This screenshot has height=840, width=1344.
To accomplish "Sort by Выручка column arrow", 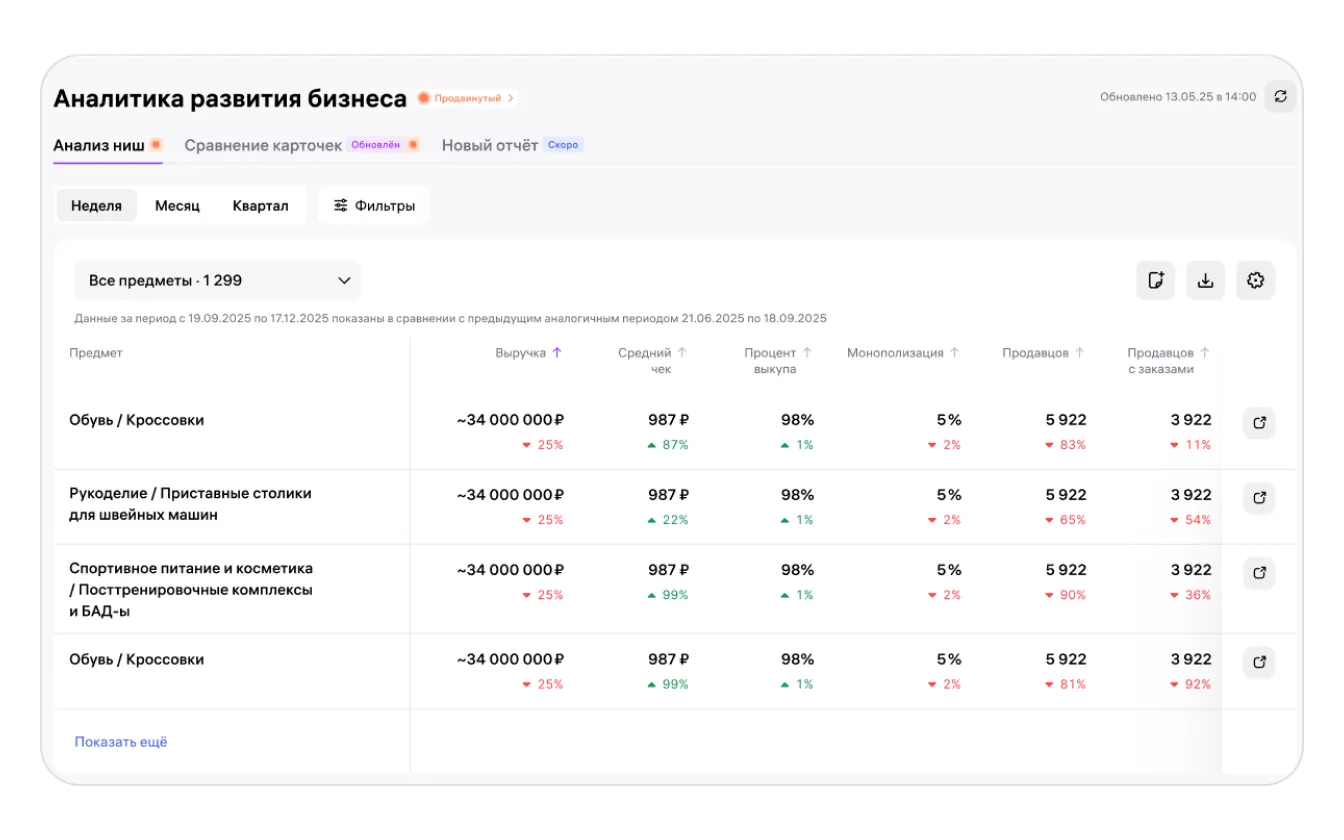I will click(557, 353).
